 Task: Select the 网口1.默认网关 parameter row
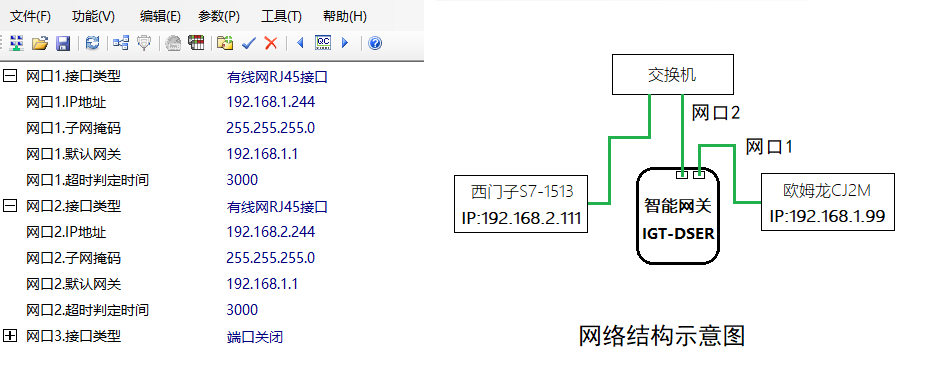point(74,154)
